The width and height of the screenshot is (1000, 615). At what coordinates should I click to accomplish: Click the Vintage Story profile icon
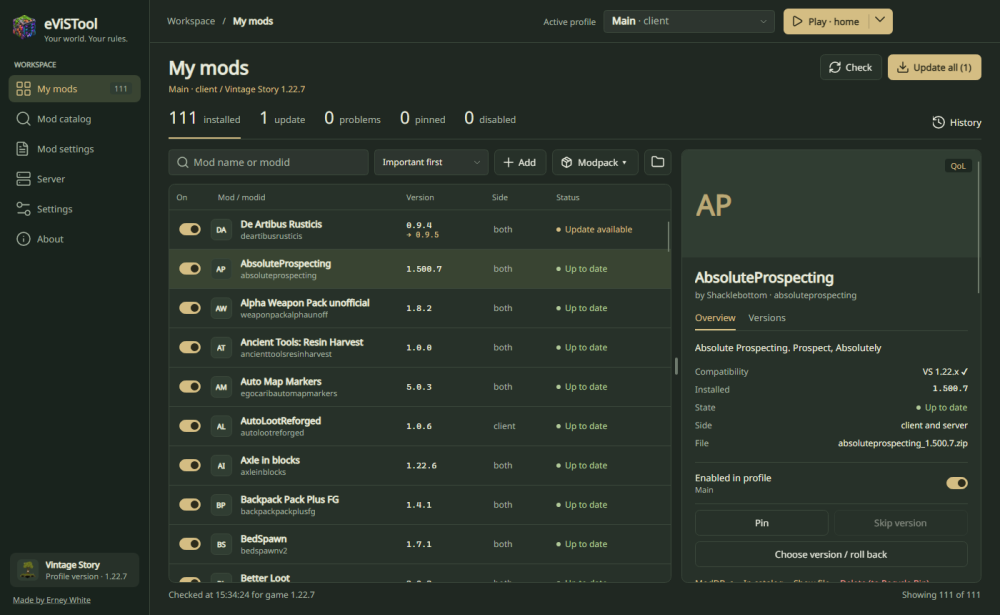pyautogui.click(x=27, y=570)
